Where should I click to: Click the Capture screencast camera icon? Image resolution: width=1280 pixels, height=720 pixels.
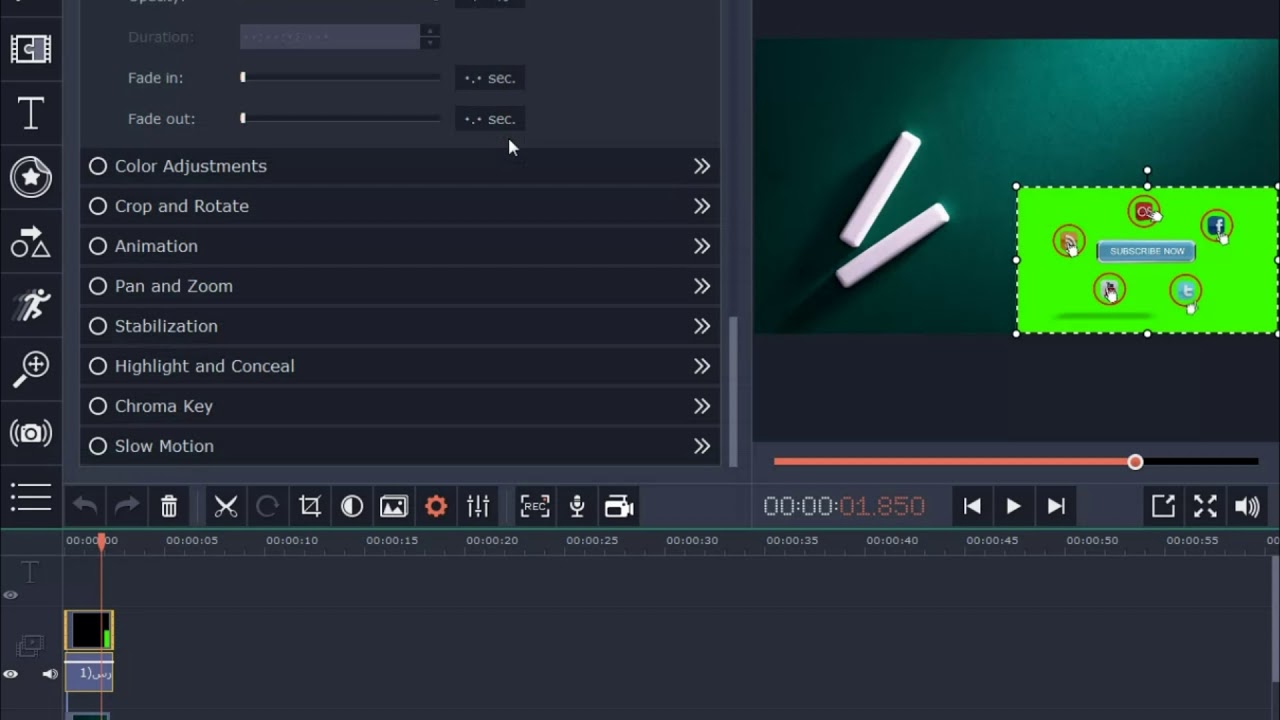(619, 507)
